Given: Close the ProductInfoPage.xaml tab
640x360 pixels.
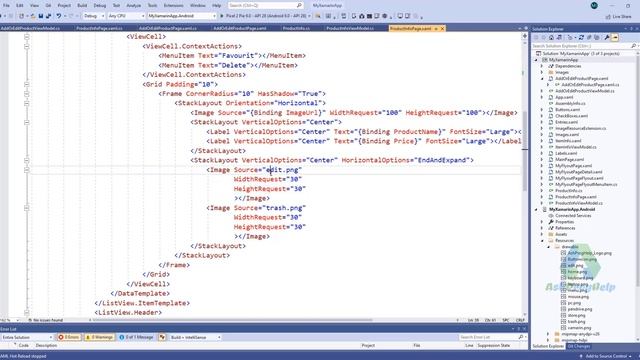Looking at the screenshot, I should [442, 29].
